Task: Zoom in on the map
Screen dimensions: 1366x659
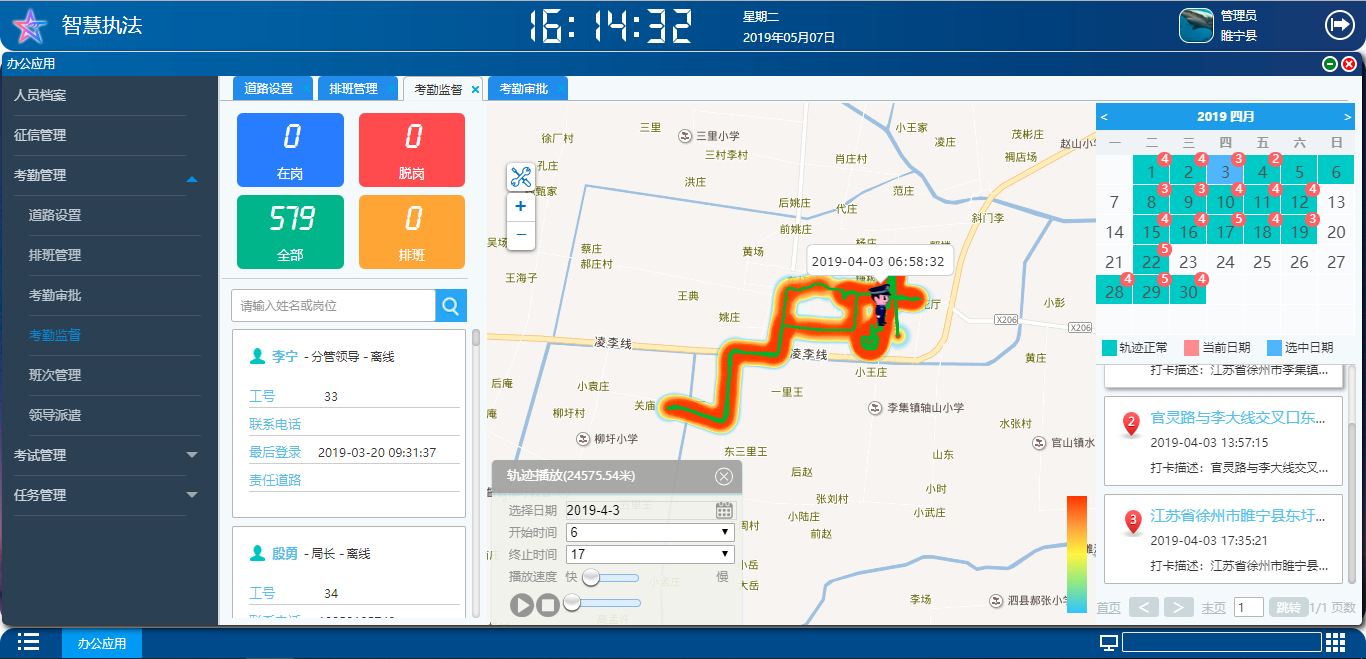Action: coord(520,207)
